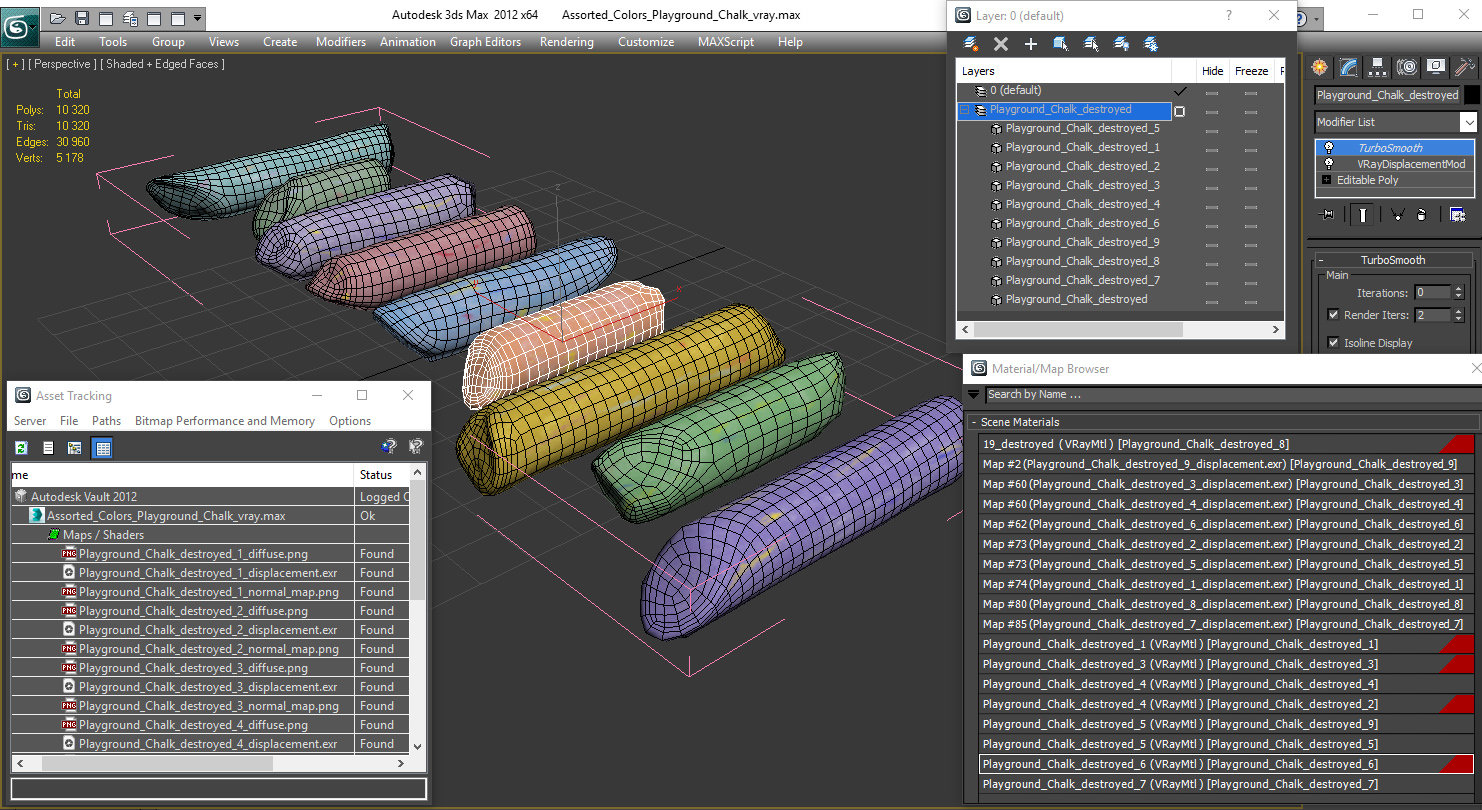Open Bitmap Performance and Memory menu
1482x810 pixels.
225,421
